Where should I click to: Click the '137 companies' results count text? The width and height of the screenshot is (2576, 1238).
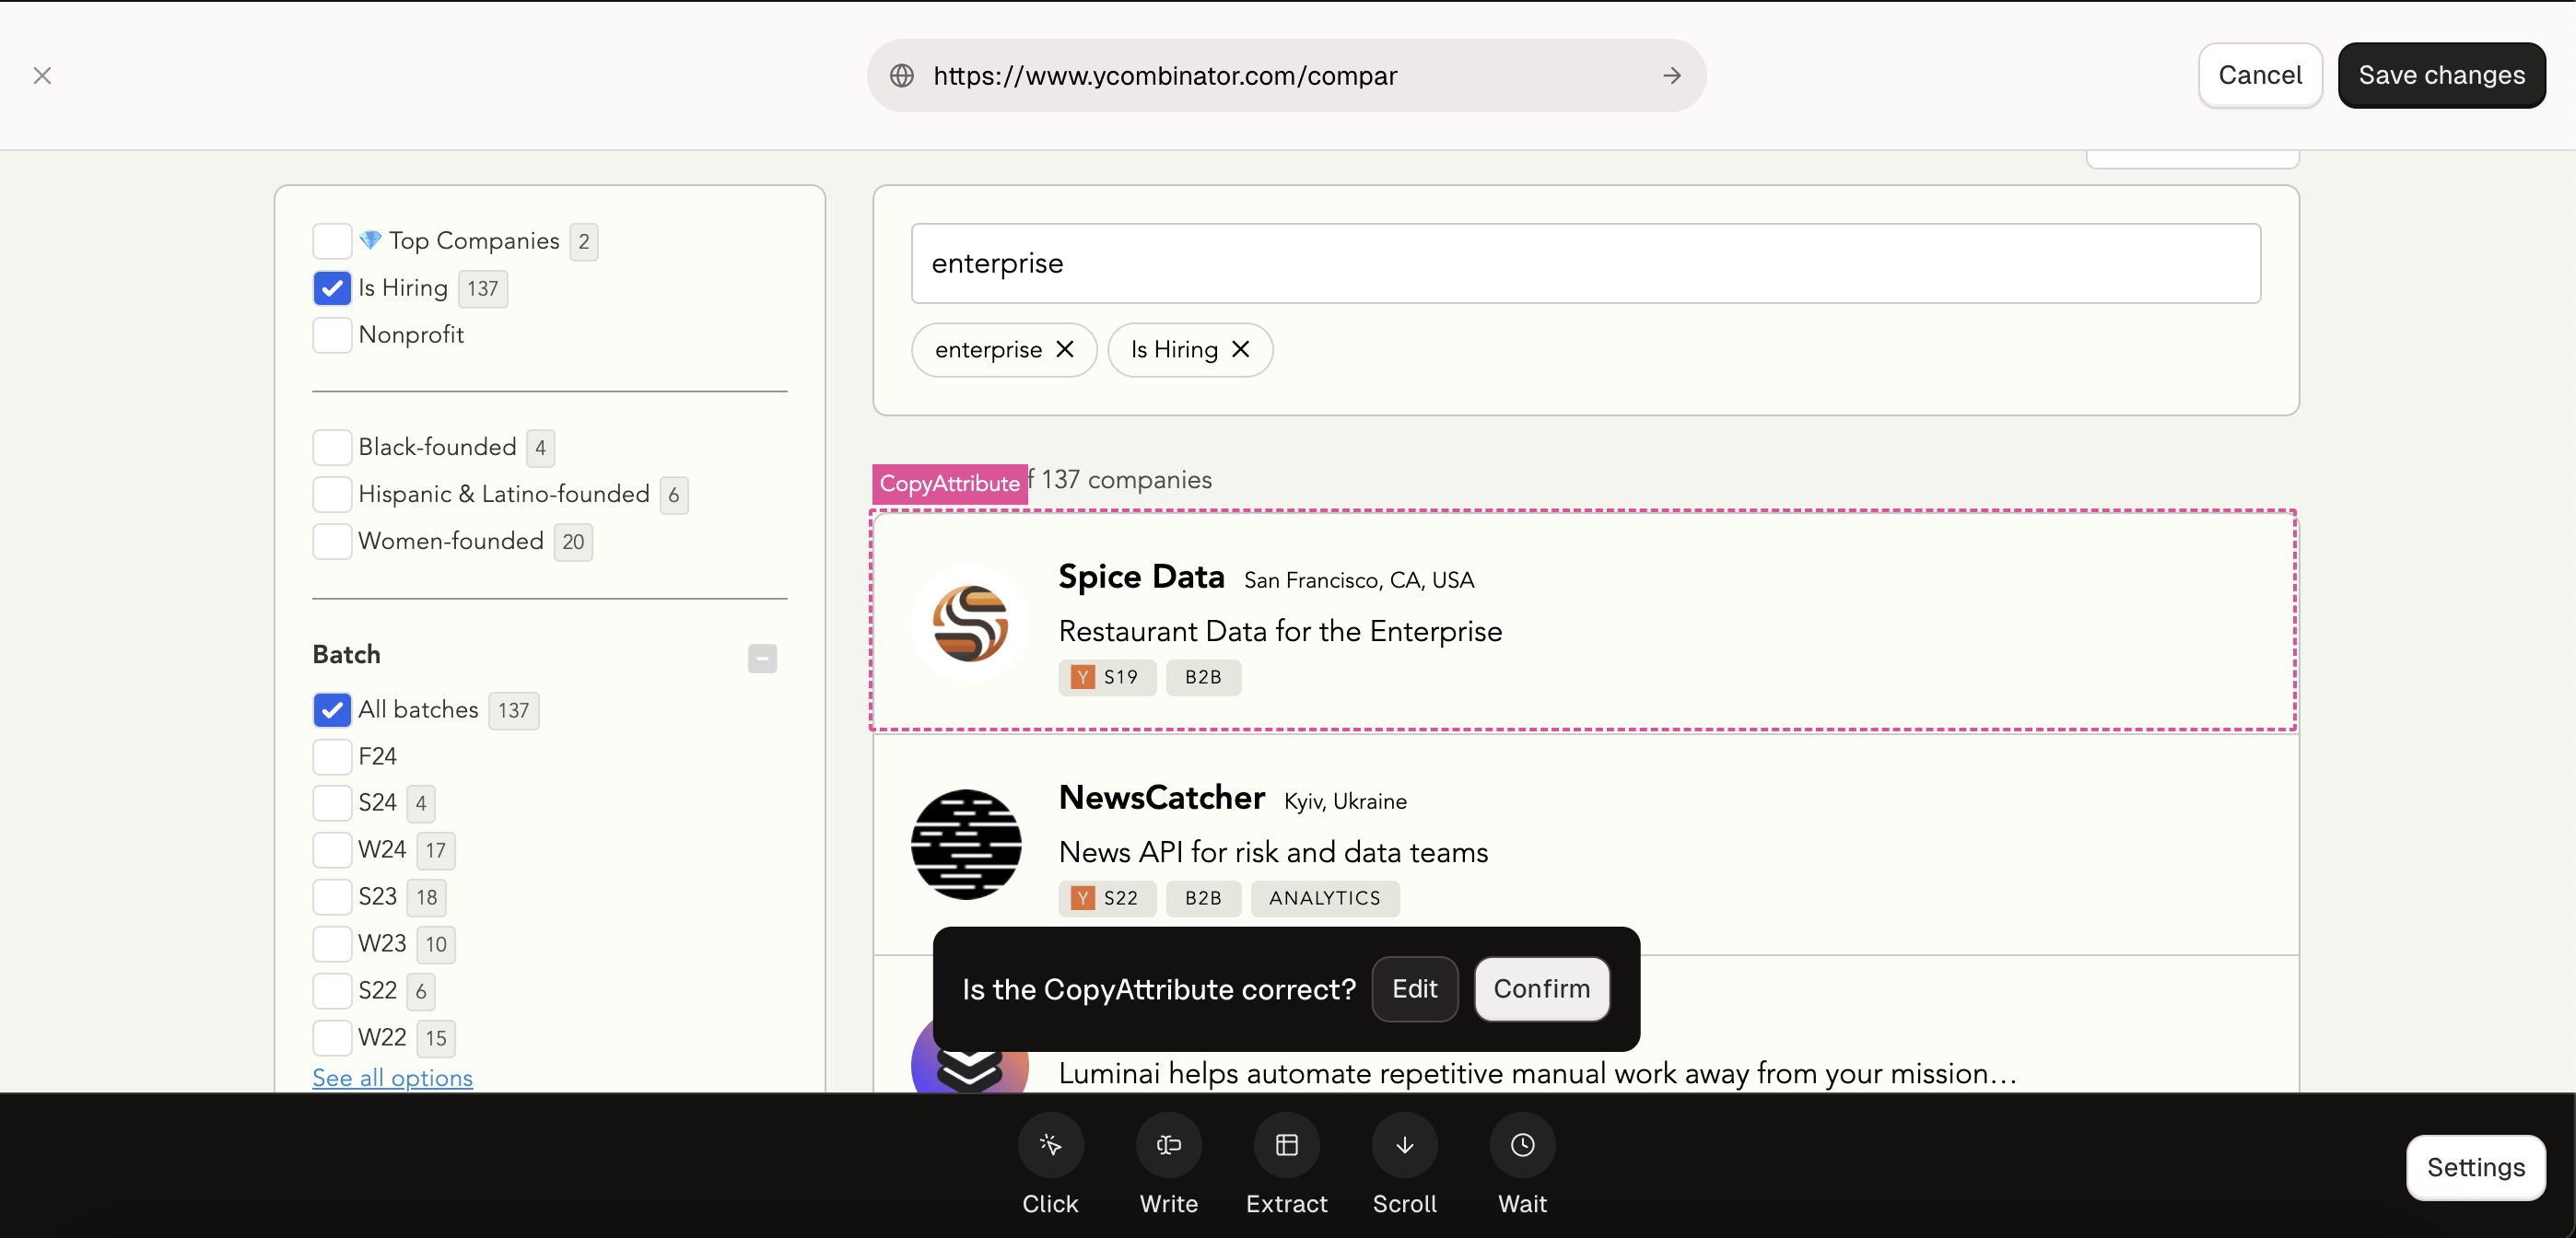1126,480
